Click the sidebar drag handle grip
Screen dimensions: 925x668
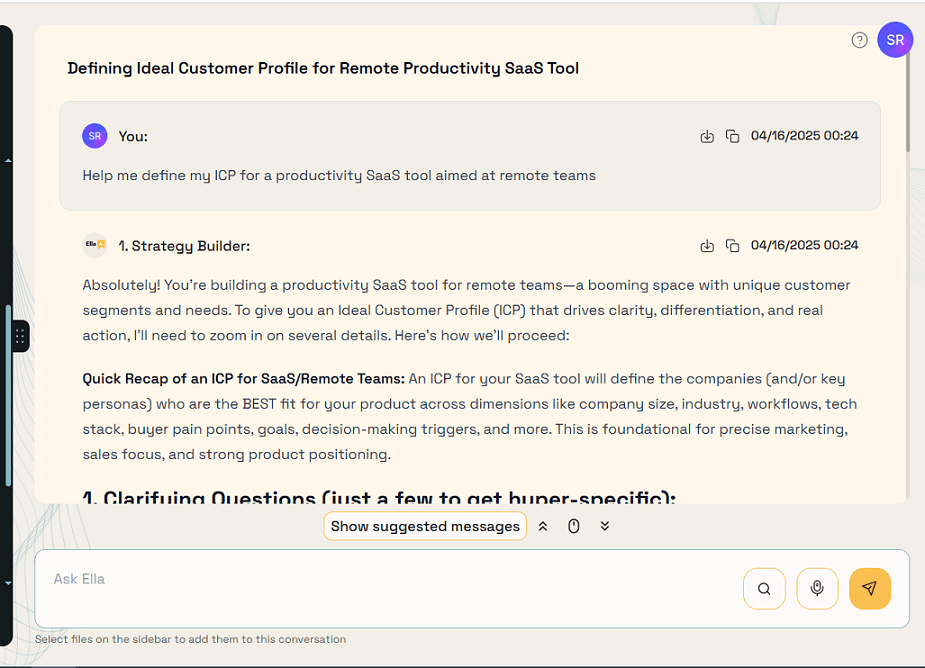19,336
